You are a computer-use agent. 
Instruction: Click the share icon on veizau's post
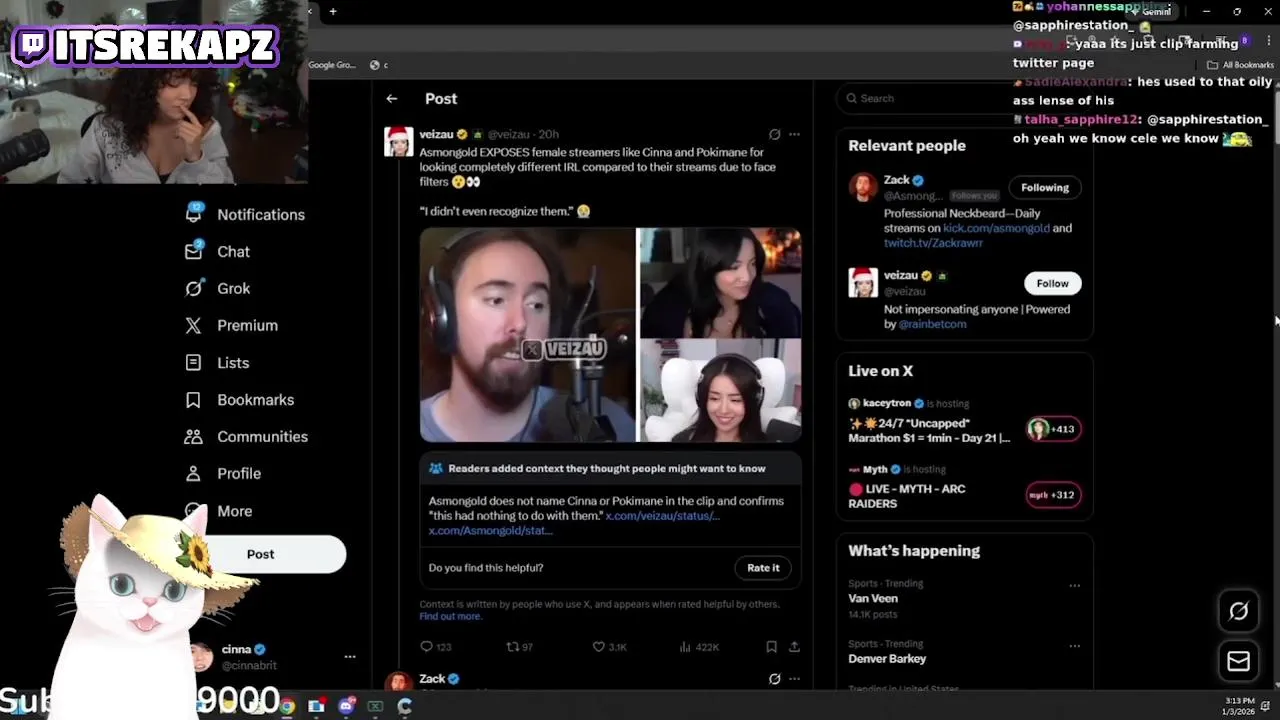[x=794, y=647]
